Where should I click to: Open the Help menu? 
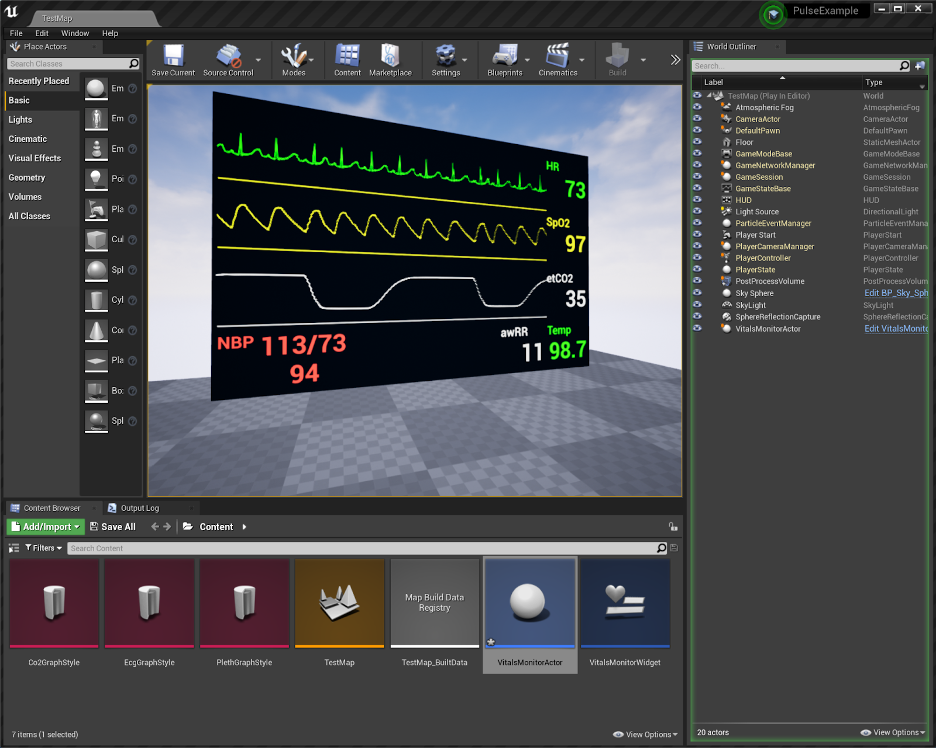tap(110, 33)
